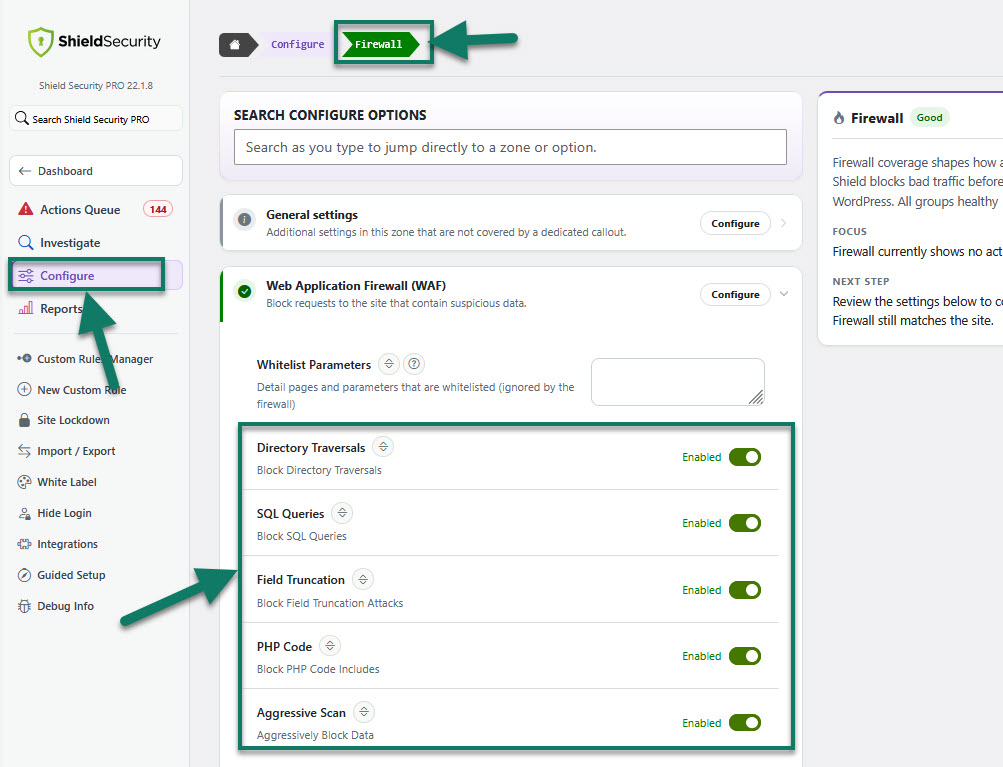This screenshot has width=1003, height=767.
Task: Click the New Custom Rule plus icon
Action: (24, 389)
